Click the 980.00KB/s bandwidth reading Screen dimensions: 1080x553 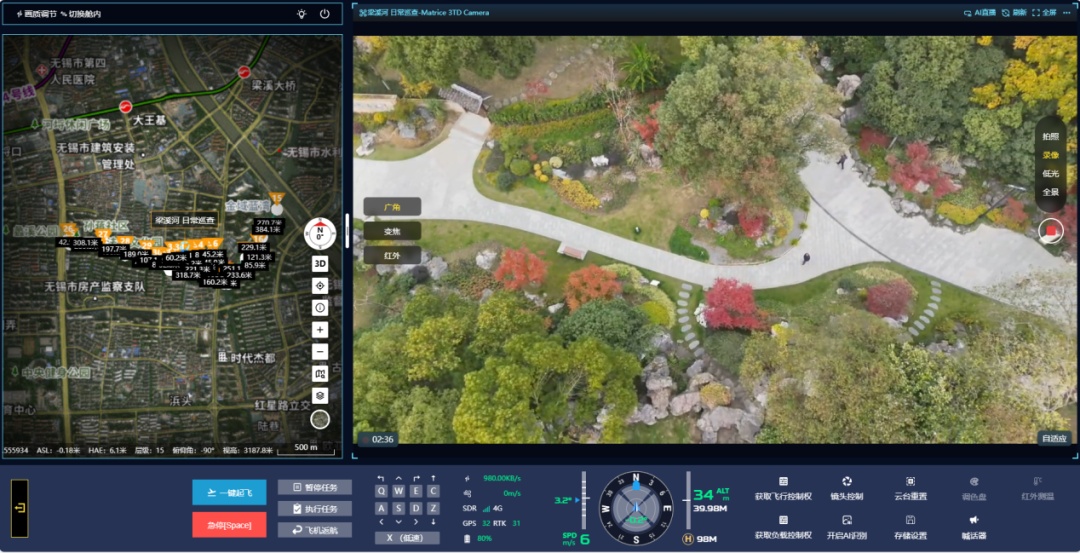[501, 478]
